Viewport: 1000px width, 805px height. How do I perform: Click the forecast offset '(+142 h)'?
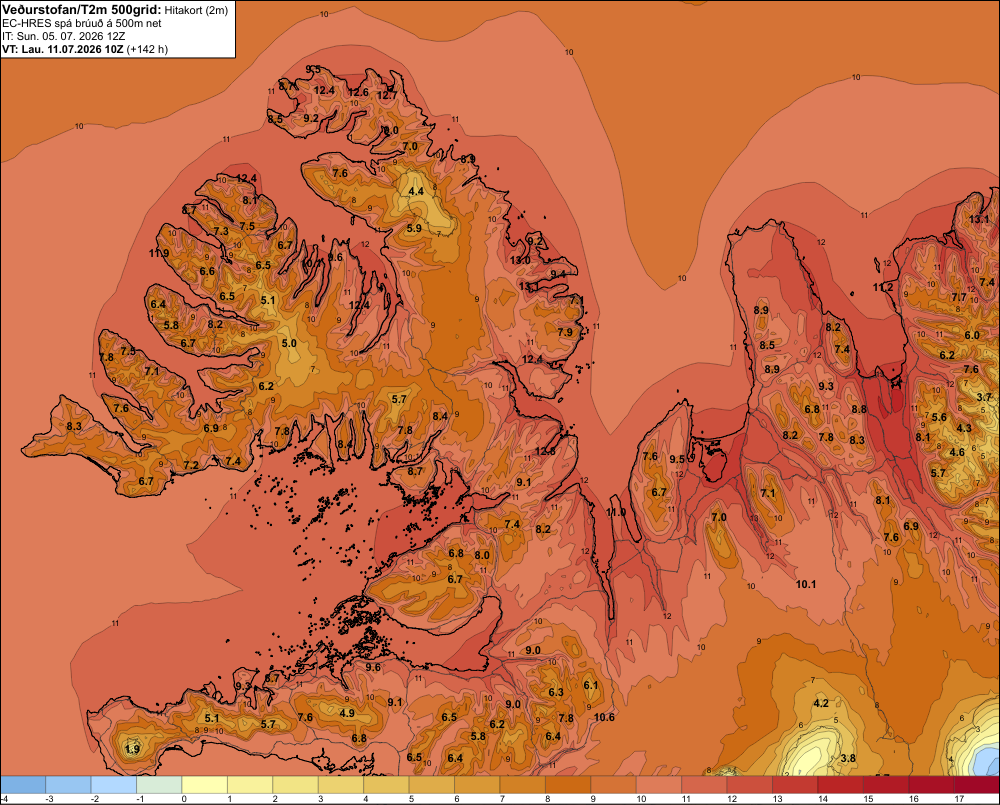click(147, 49)
